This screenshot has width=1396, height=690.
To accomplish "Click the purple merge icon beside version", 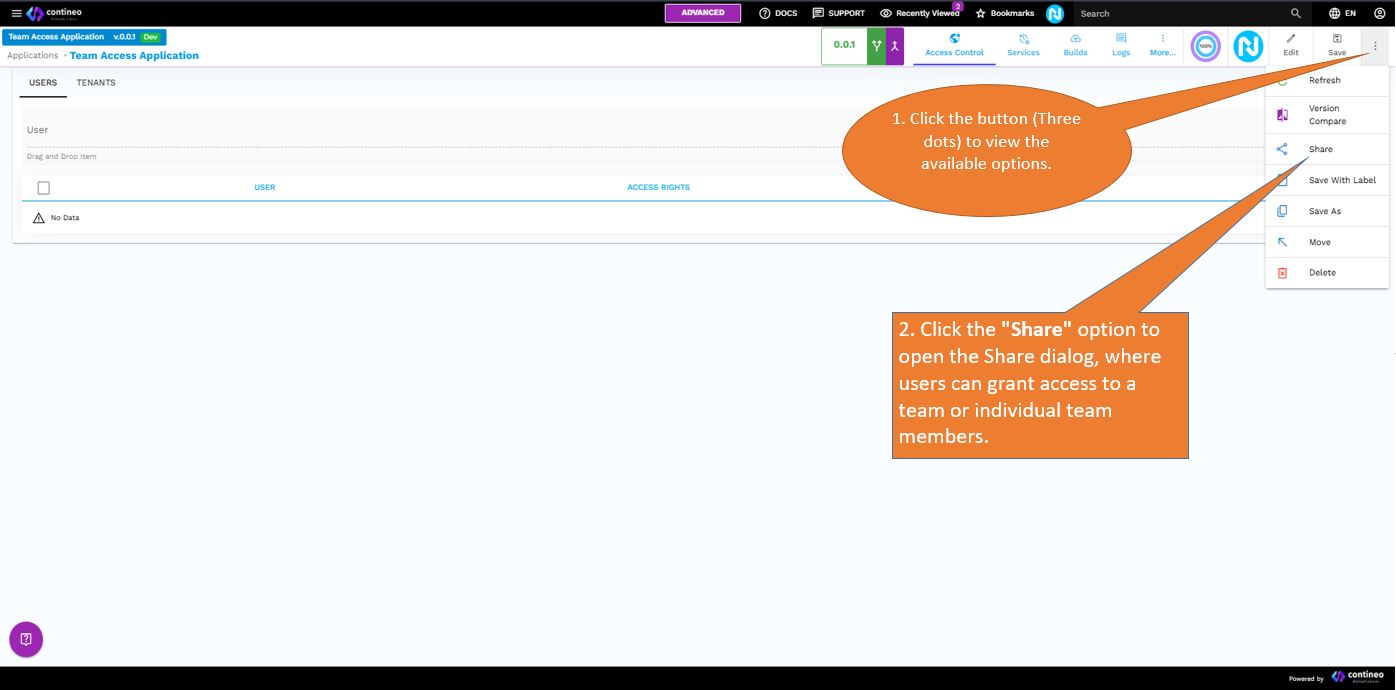I will pos(895,46).
